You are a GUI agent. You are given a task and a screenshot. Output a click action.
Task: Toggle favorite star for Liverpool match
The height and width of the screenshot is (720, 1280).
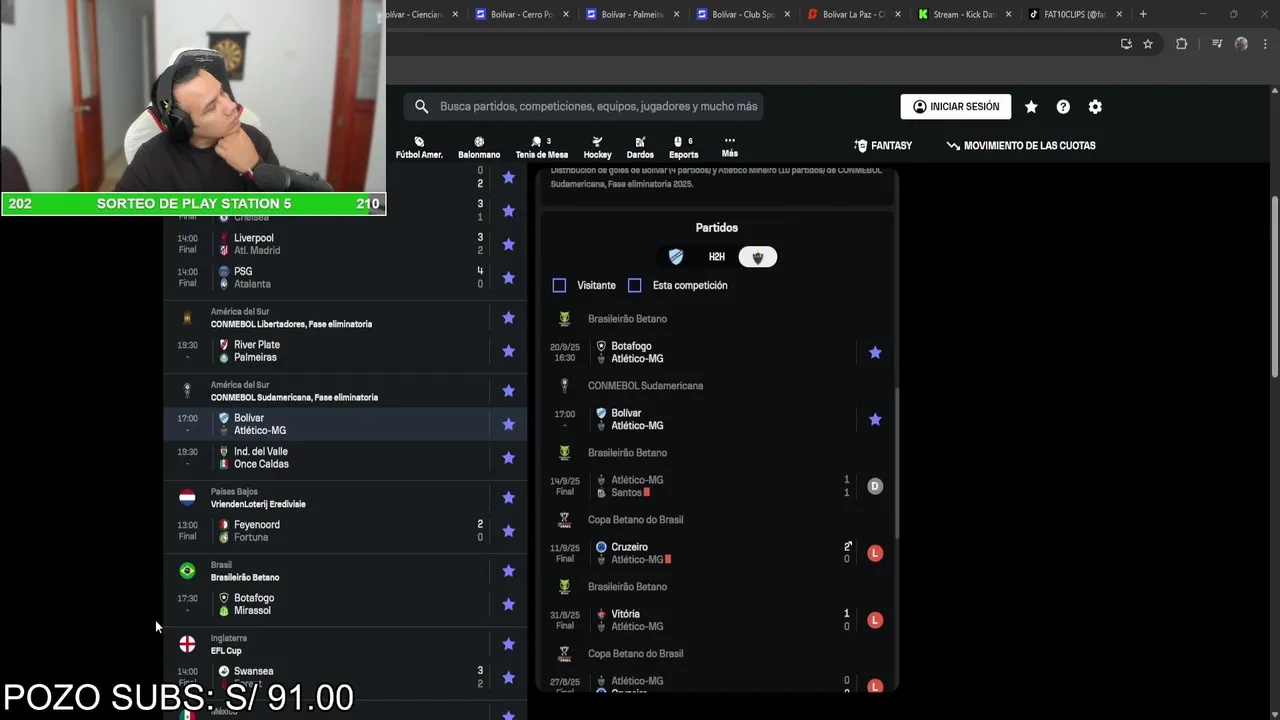click(x=508, y=244)
